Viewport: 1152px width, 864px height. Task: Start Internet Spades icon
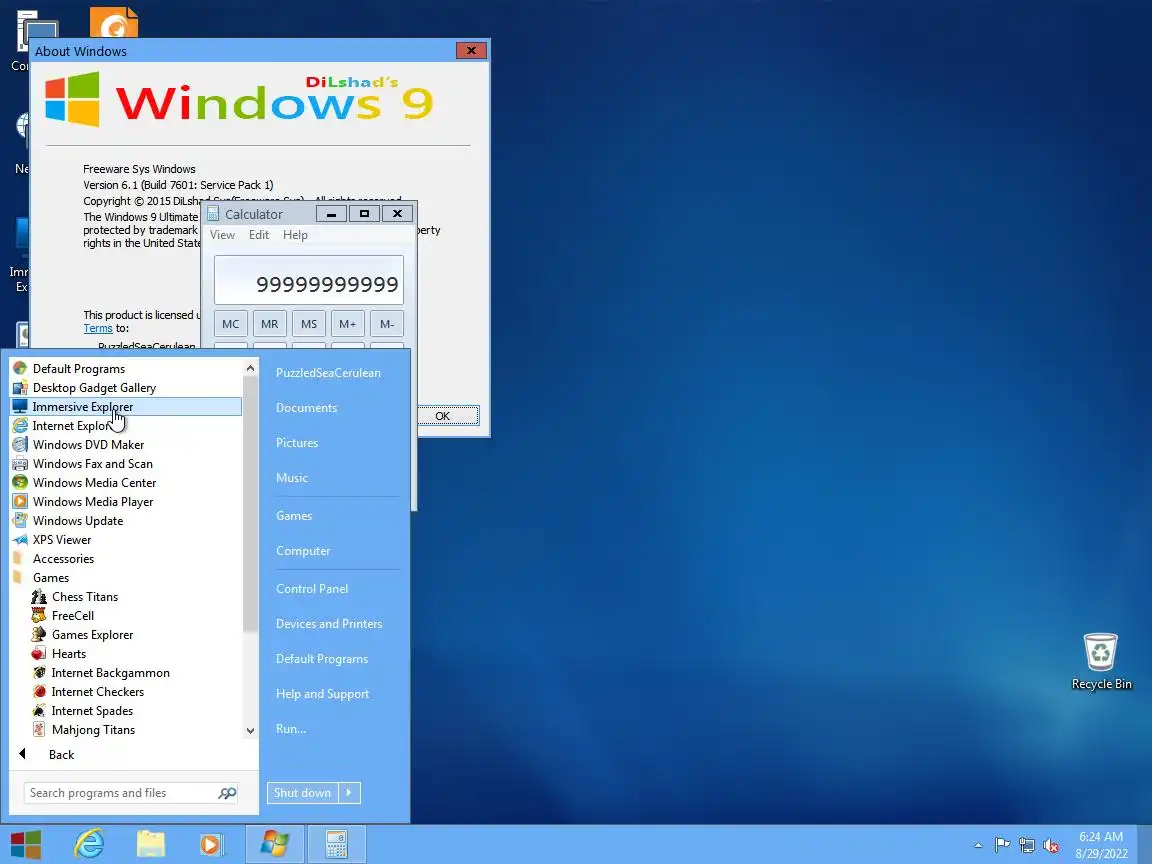point(39,711)
